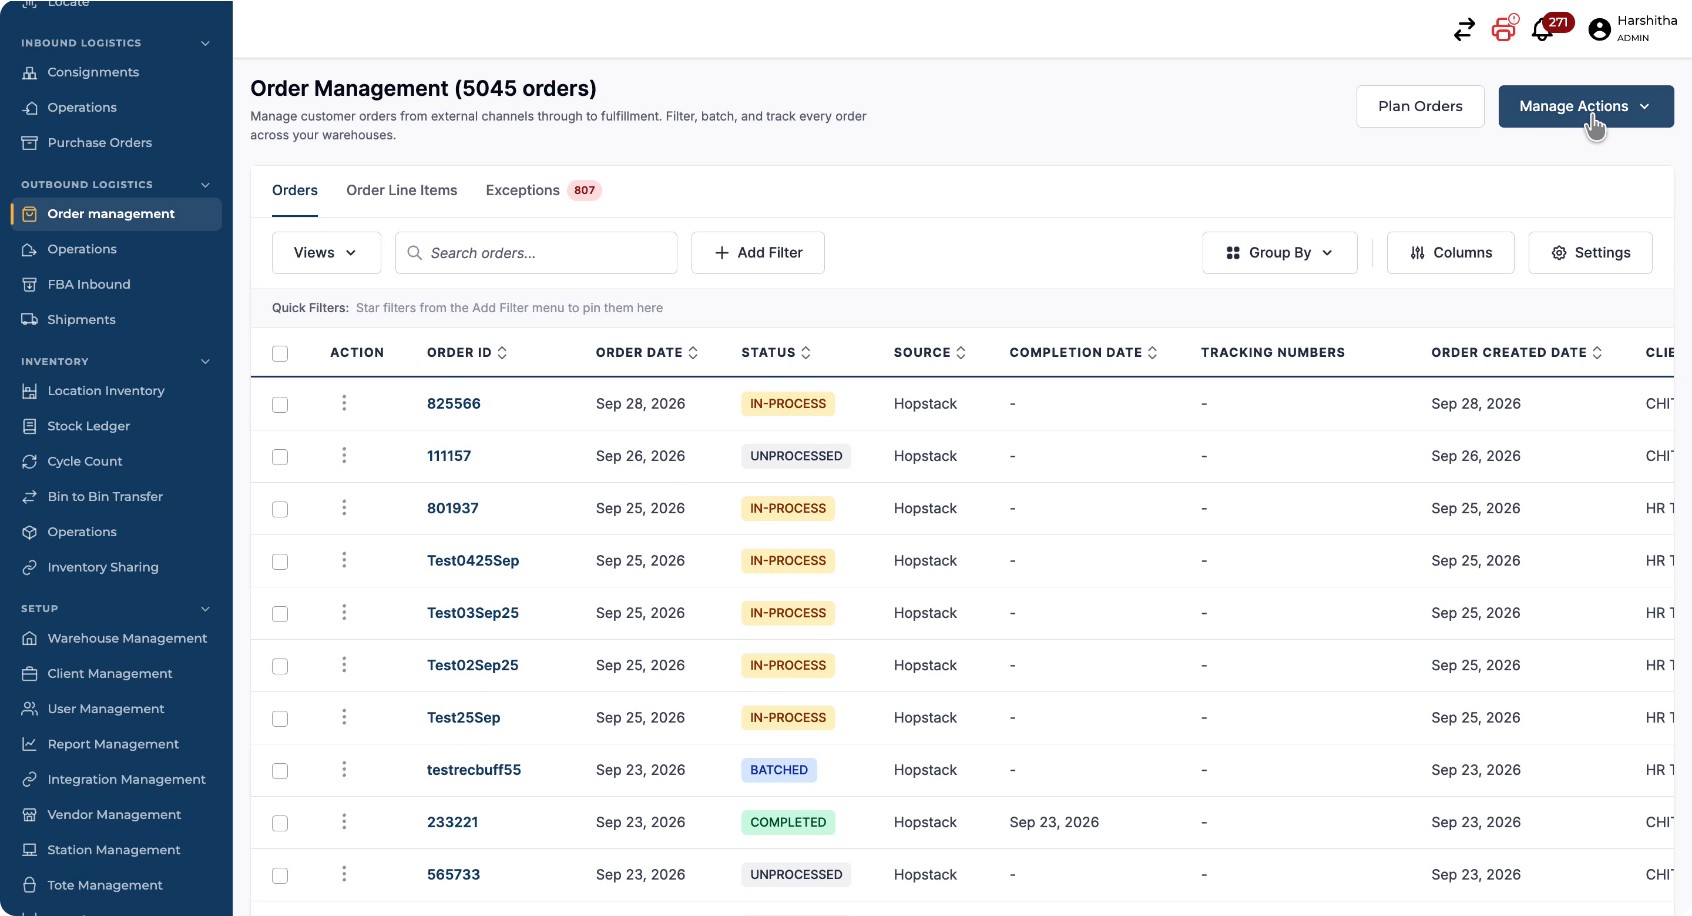Check the box for order 825566
Screen dimensions: 1692x916
click(280, 404)
